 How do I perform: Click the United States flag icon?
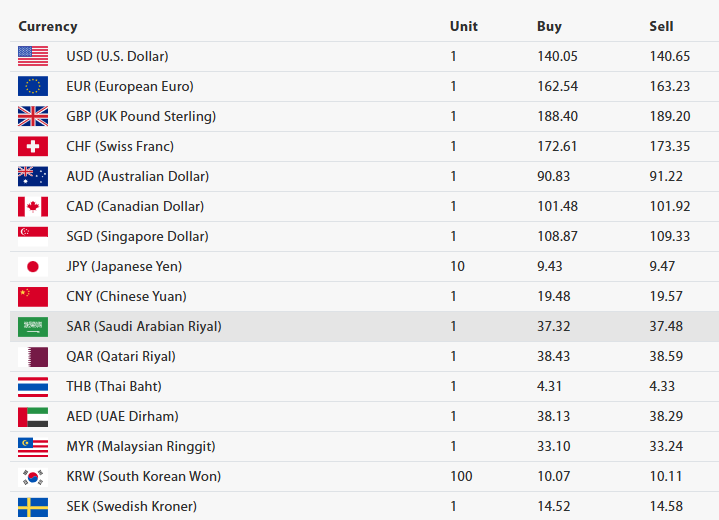33,57
